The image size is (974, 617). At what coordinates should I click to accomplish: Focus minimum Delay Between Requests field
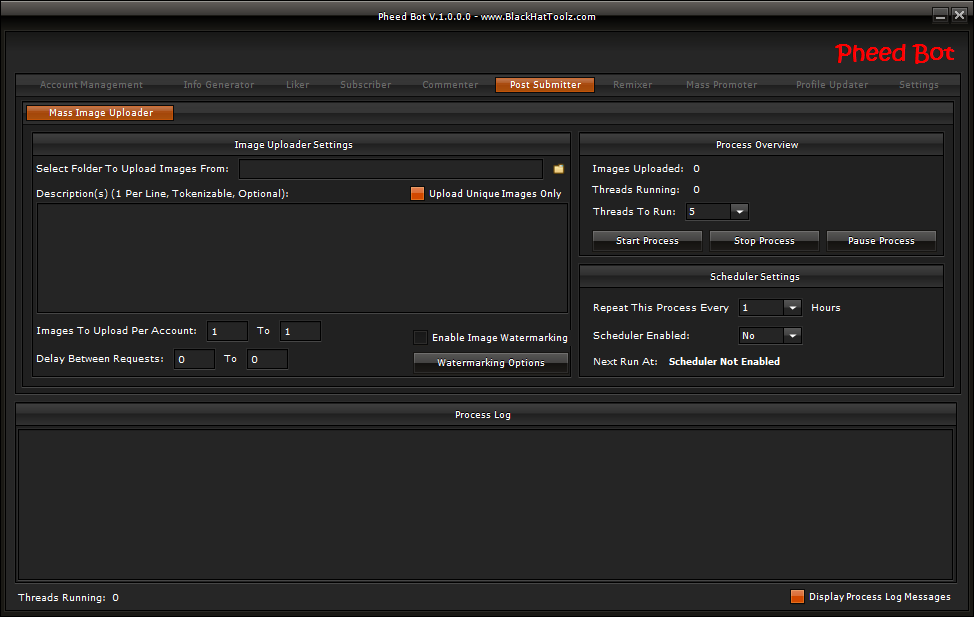[x=194, y=359]
